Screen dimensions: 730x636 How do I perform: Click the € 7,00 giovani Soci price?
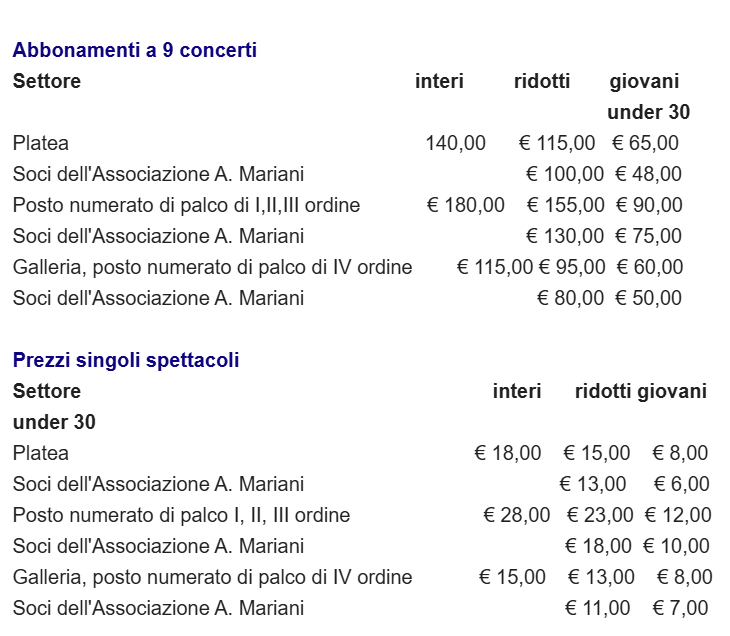(x=681, y=608)
